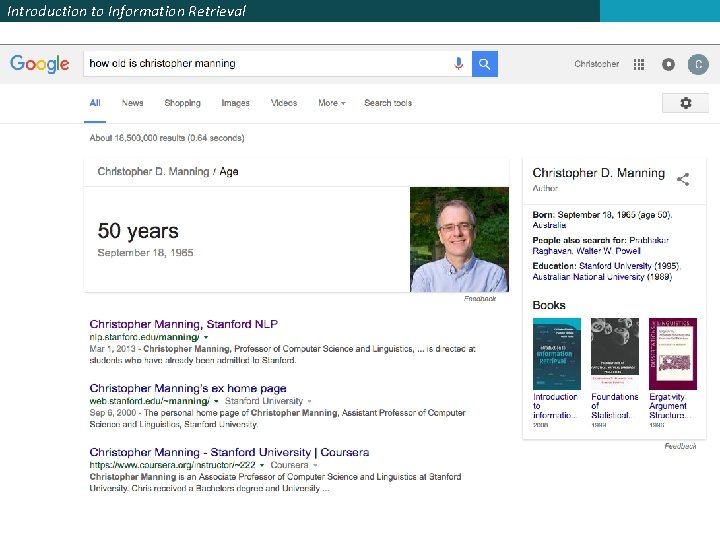
Task: Switch to the News tab
Action: 133,103
